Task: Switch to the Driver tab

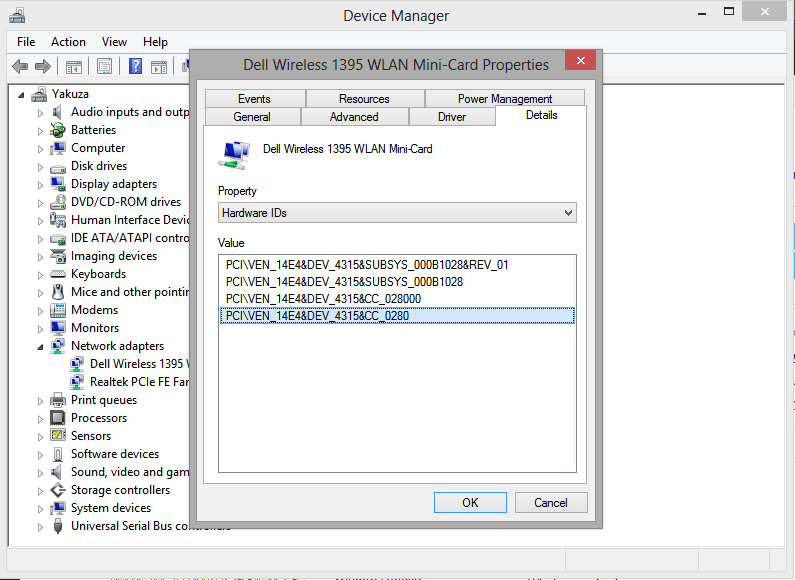Action: click(x=452, y=117)
